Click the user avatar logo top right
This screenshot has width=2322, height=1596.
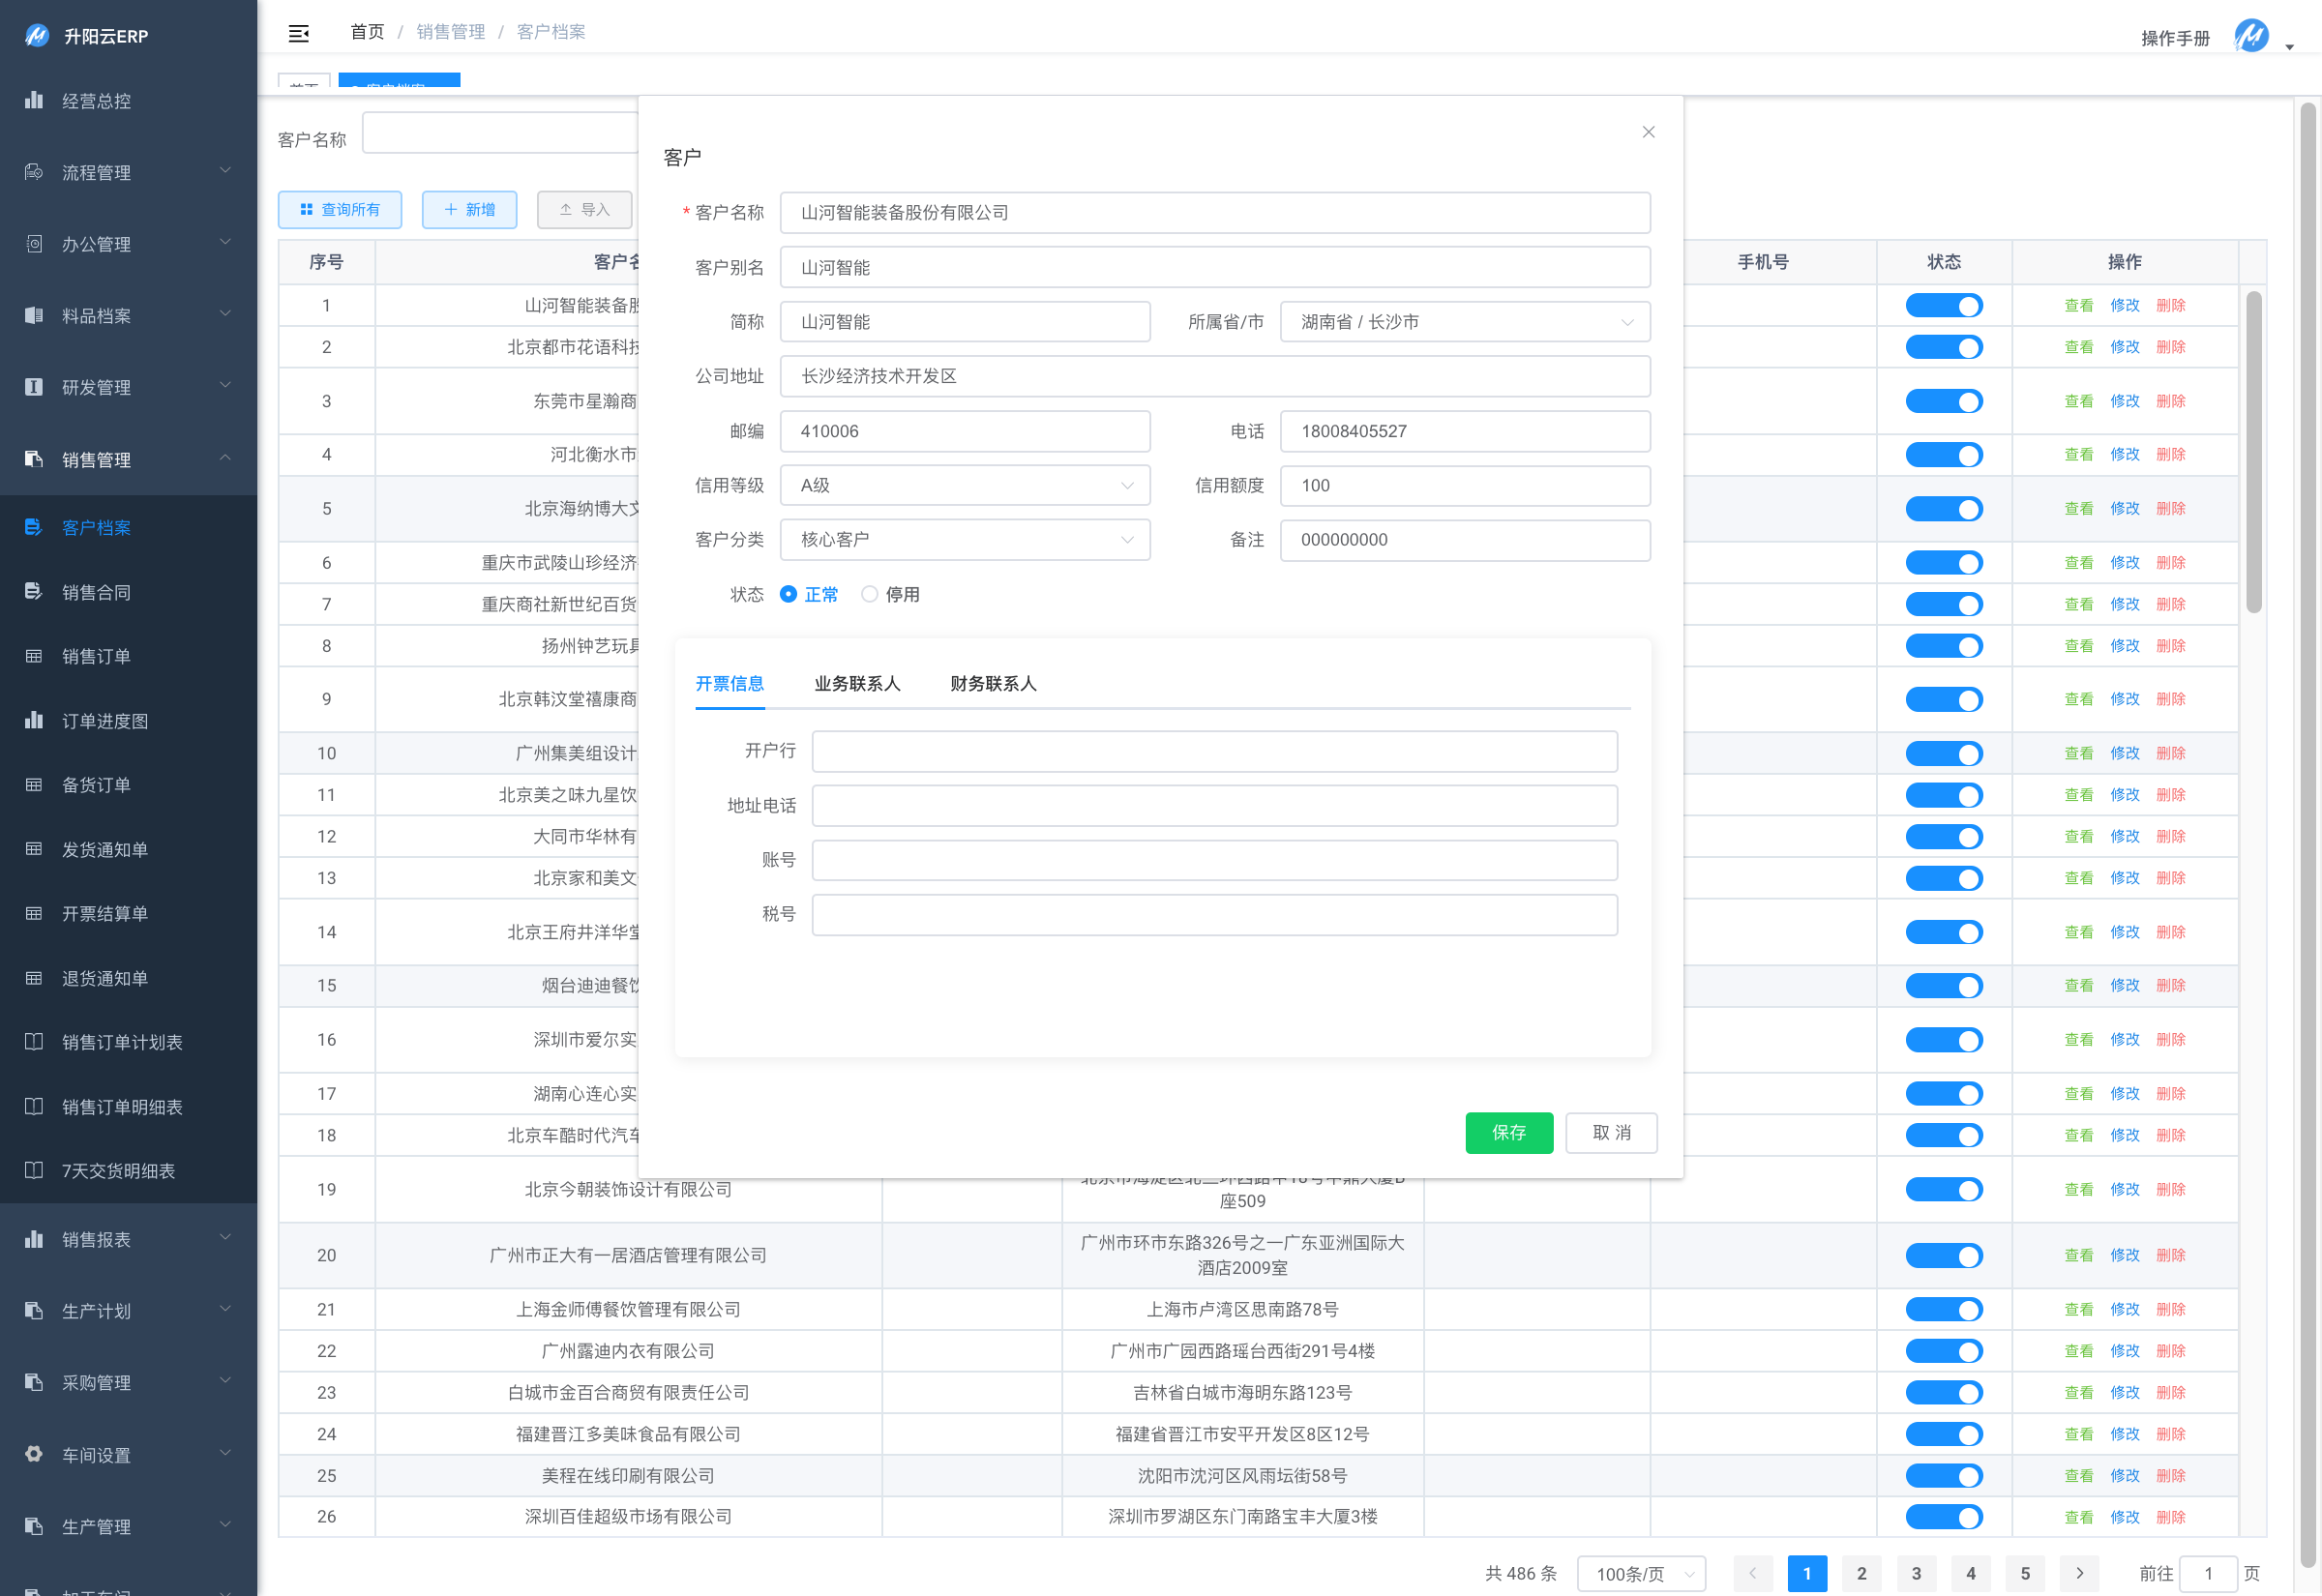(x=2251, y=37)
